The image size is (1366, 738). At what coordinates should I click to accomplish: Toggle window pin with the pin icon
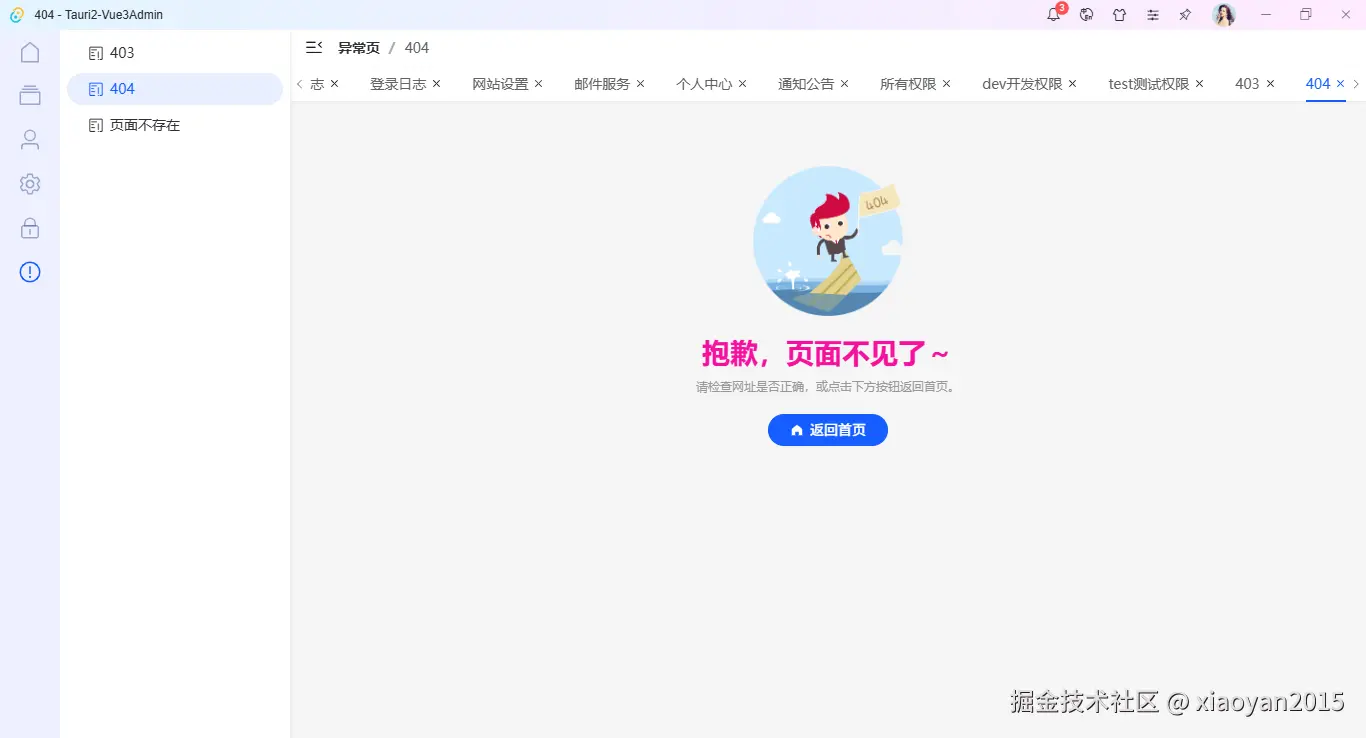pos(1185,15)
